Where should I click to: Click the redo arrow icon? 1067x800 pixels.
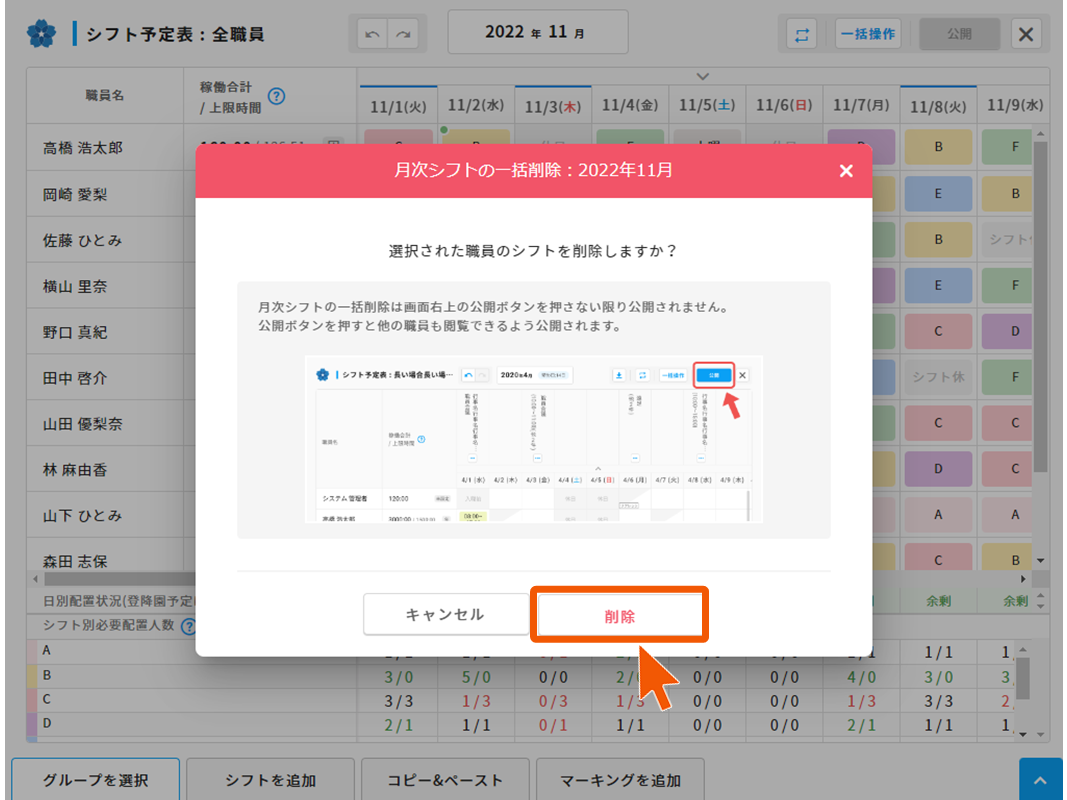[x=404, y=34]
